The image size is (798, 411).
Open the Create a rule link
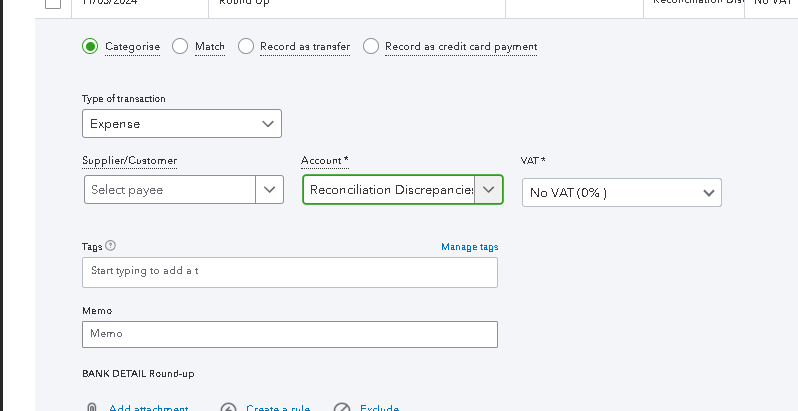[278, 408]
